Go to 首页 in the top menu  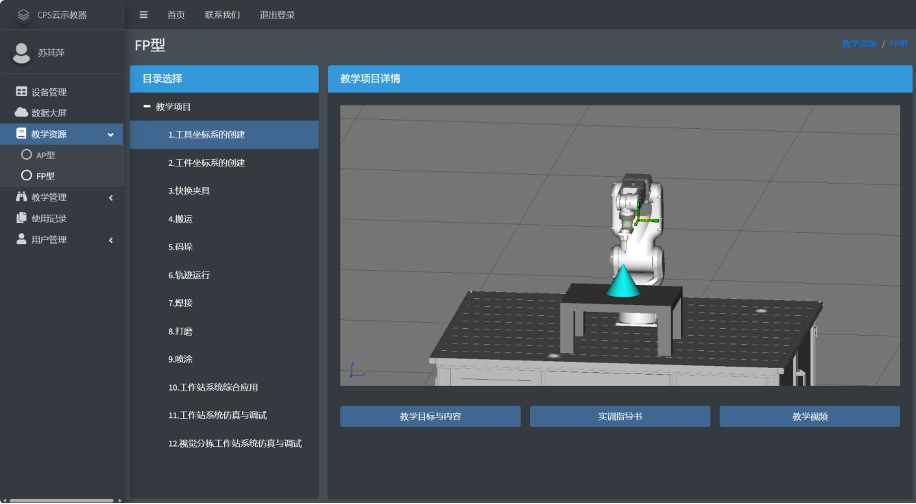pos(176,15)
